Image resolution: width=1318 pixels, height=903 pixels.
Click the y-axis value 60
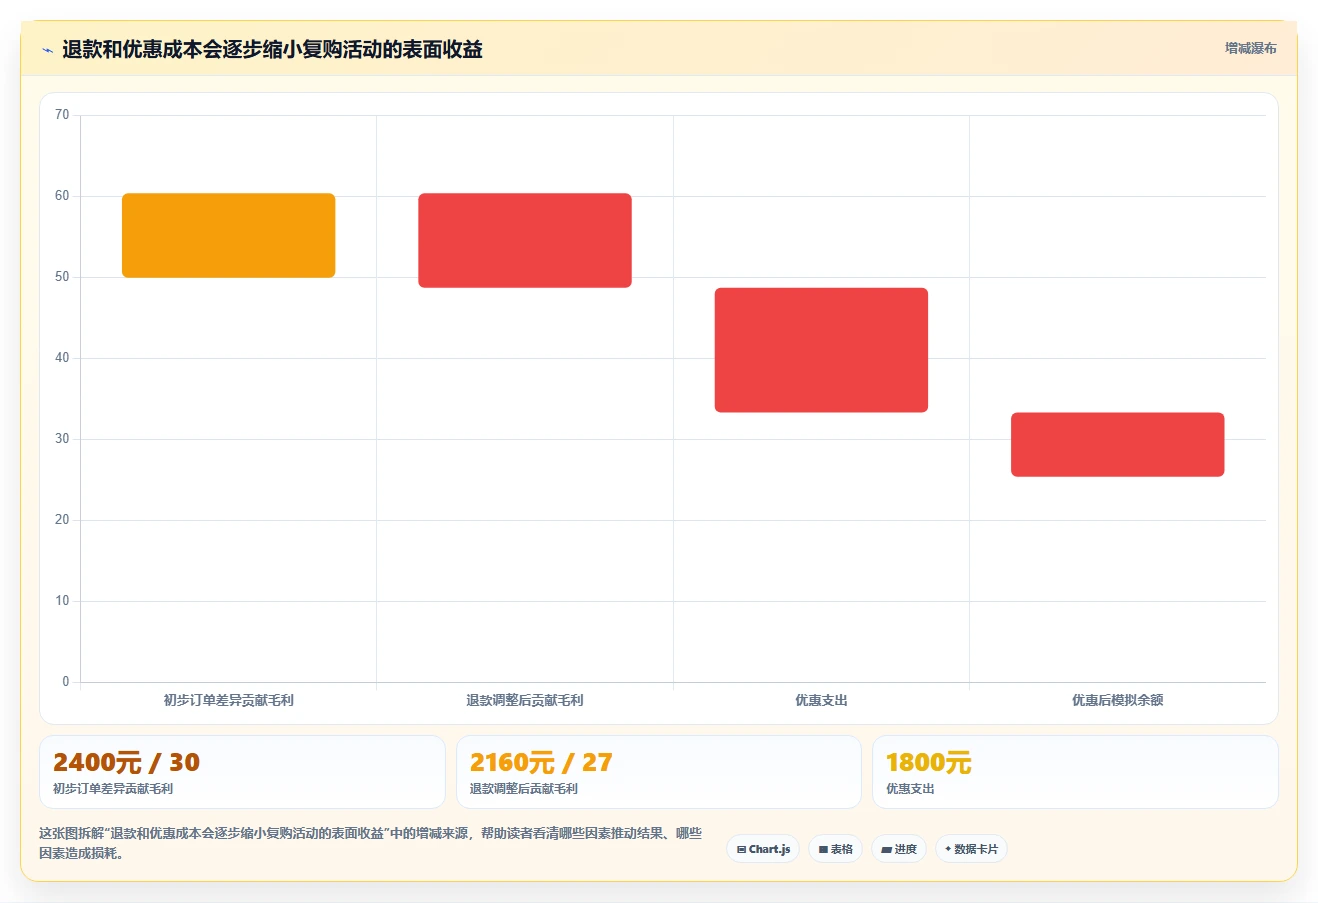62,196
